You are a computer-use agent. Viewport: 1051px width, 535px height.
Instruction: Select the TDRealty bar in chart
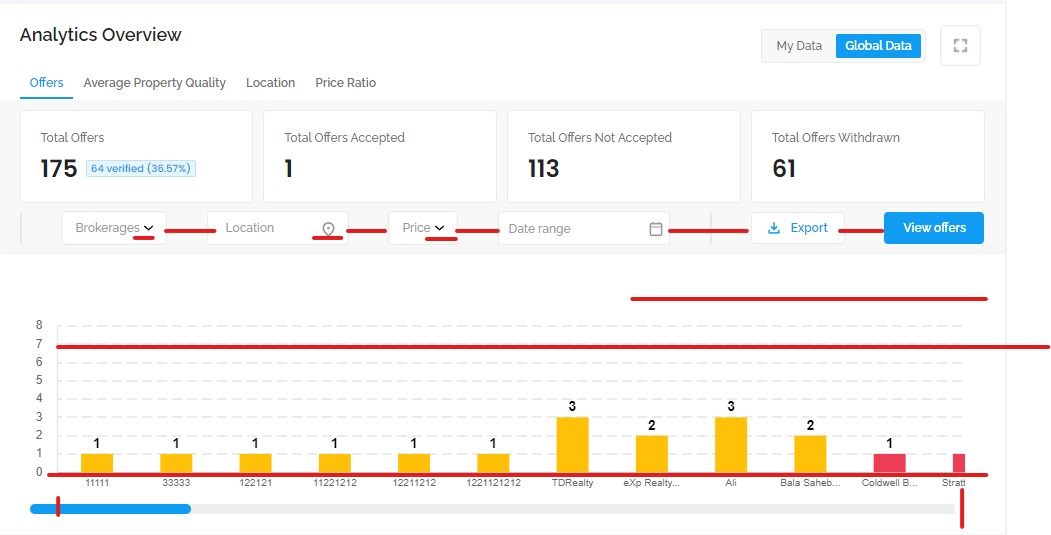(572, 444)
